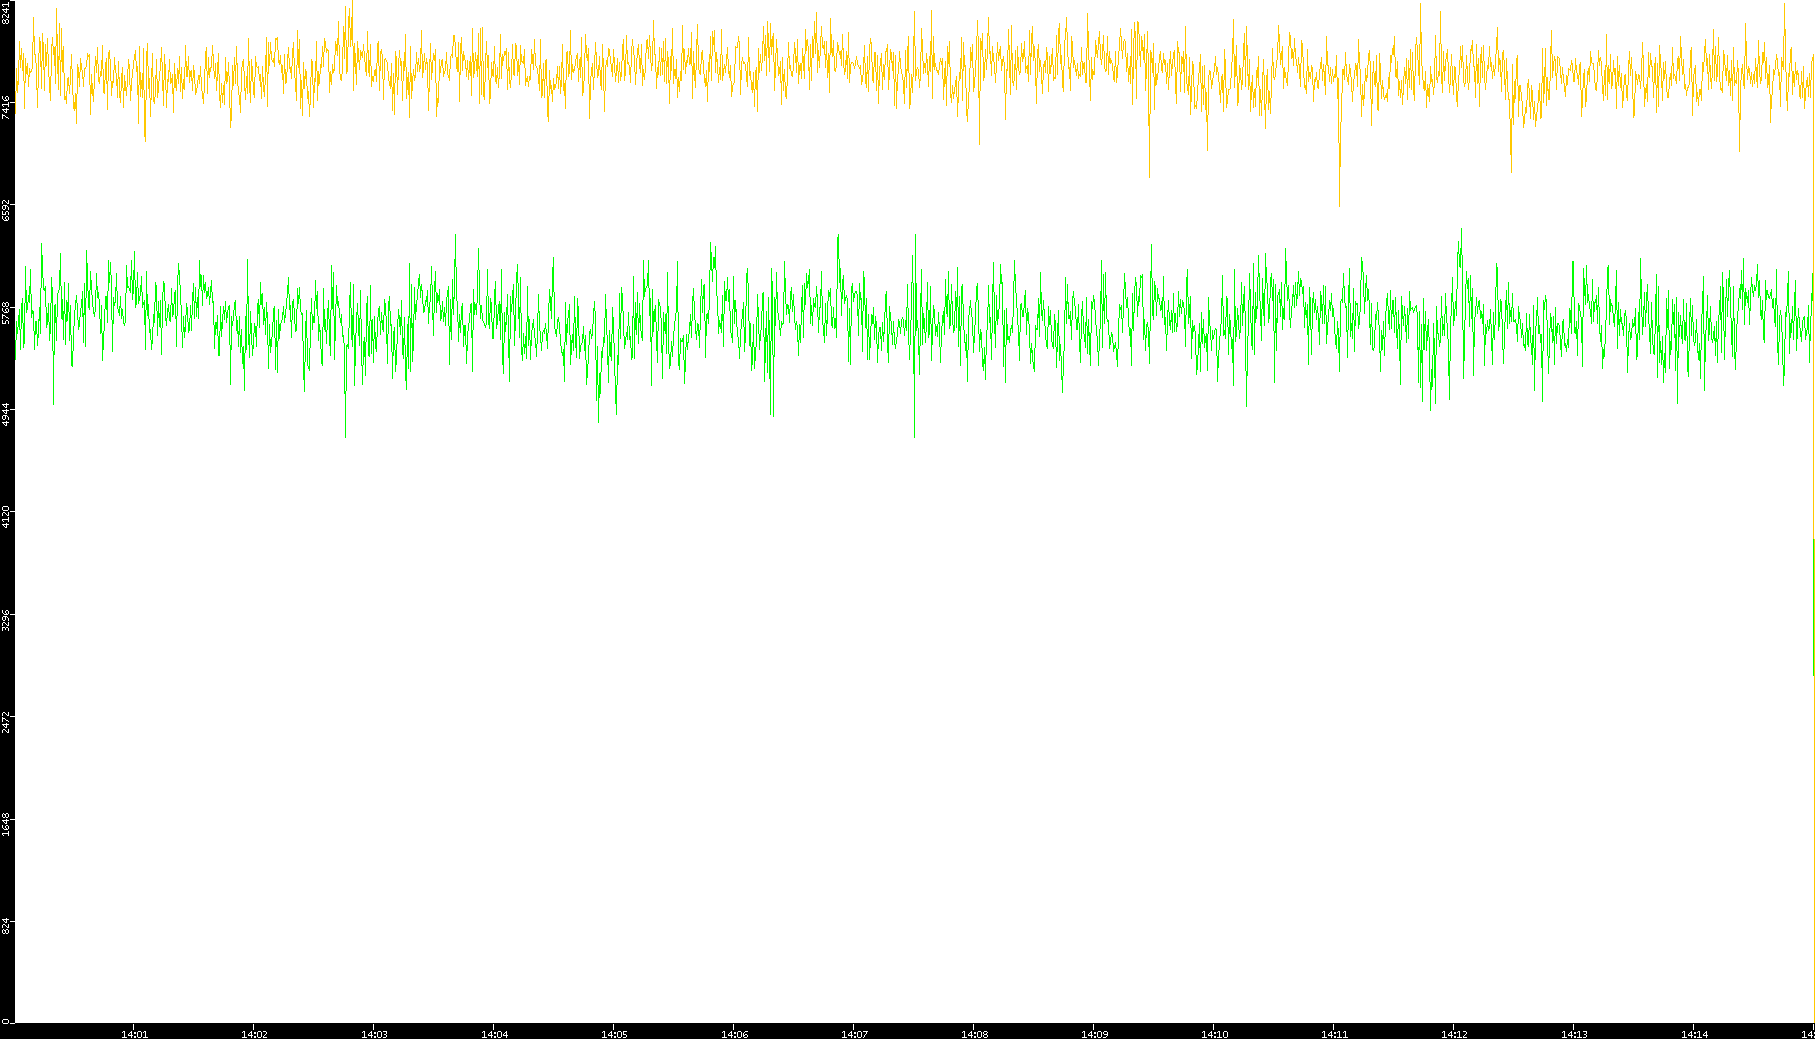Viewport: 1815px width, 1039px height.
Task: Select the 14:02 time label
Action: pyautogui.click(x=254, y=1034)
